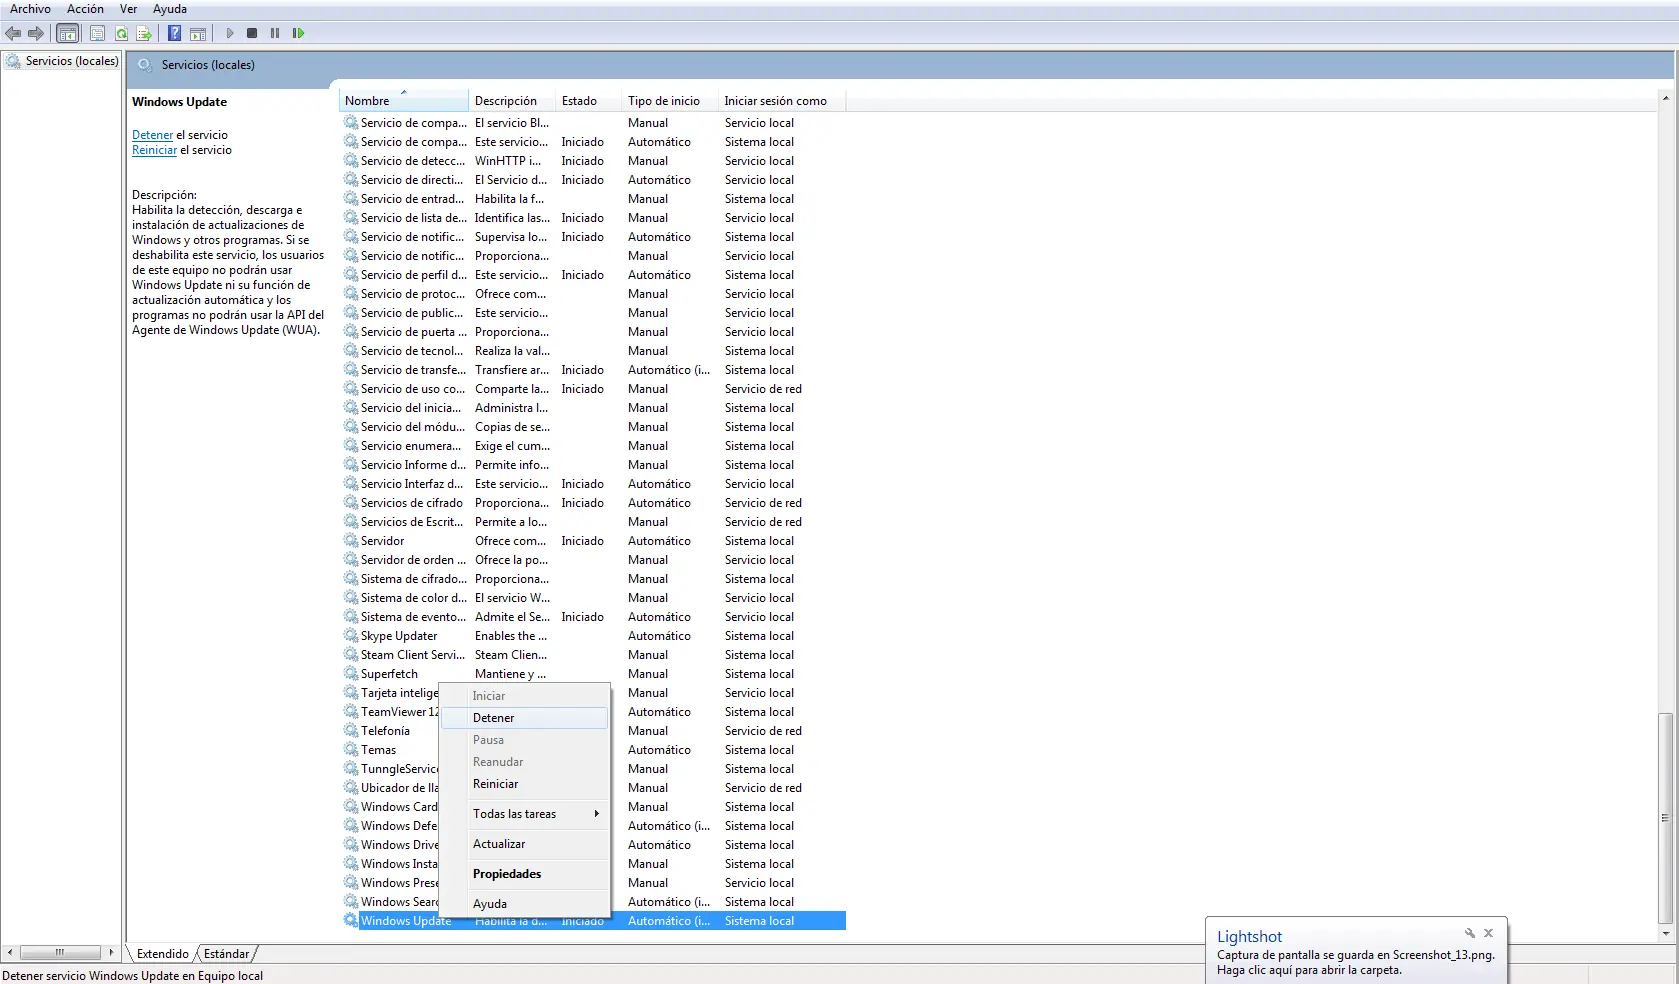Open Properties via the toolbar icon
Viewport: 1679px width, 984px height.
[97, 33]
